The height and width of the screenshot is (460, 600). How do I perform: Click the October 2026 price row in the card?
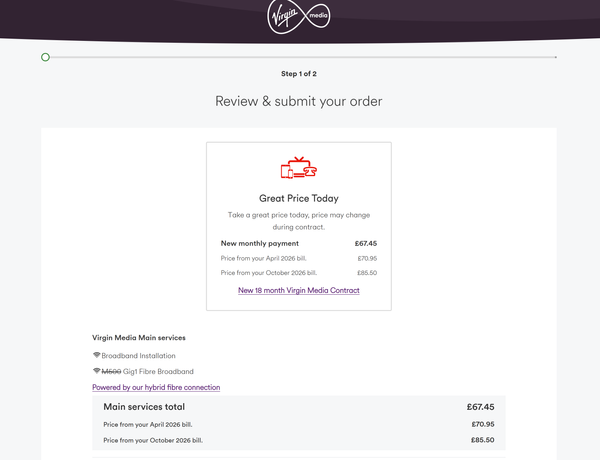[x=299, y=273]
